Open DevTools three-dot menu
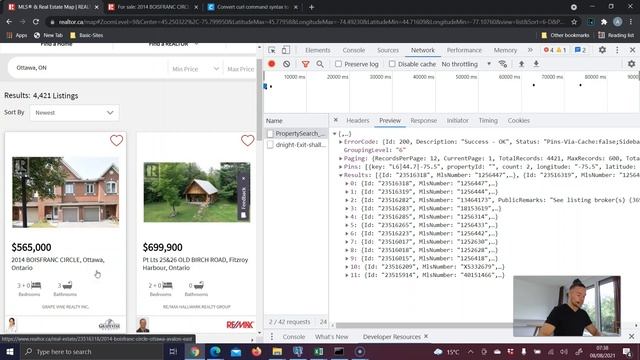The width and height of the screenshot is (640, 360). pos(617,50)
